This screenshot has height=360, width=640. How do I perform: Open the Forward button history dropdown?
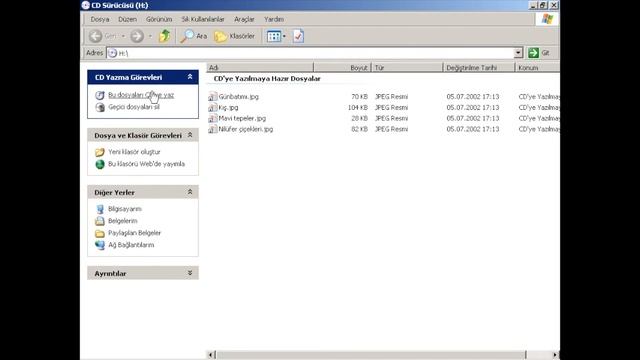point(150,36)
